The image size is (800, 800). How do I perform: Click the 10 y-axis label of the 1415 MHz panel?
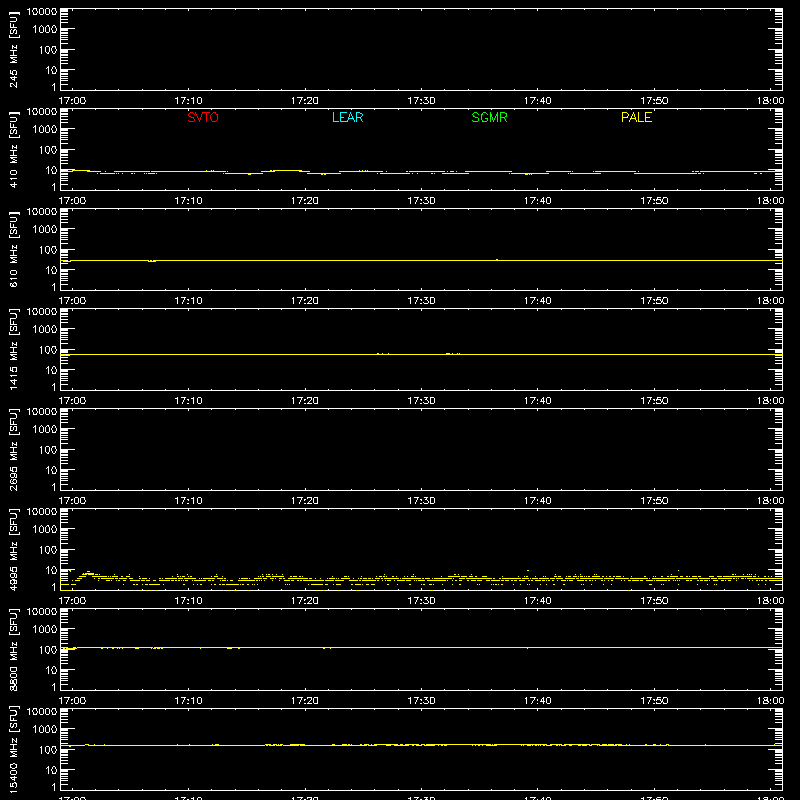[x=51, y=370]
